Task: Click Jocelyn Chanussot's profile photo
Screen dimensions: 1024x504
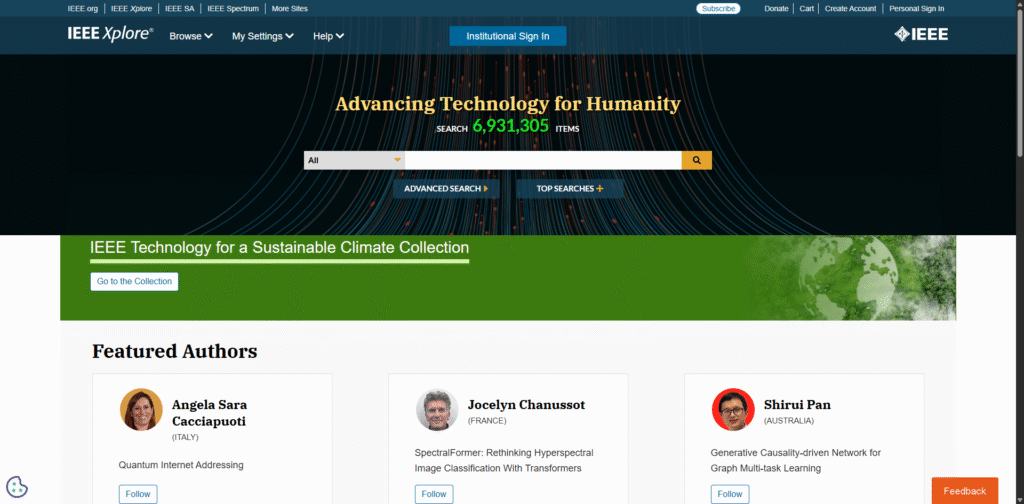Action: [437, 410]
